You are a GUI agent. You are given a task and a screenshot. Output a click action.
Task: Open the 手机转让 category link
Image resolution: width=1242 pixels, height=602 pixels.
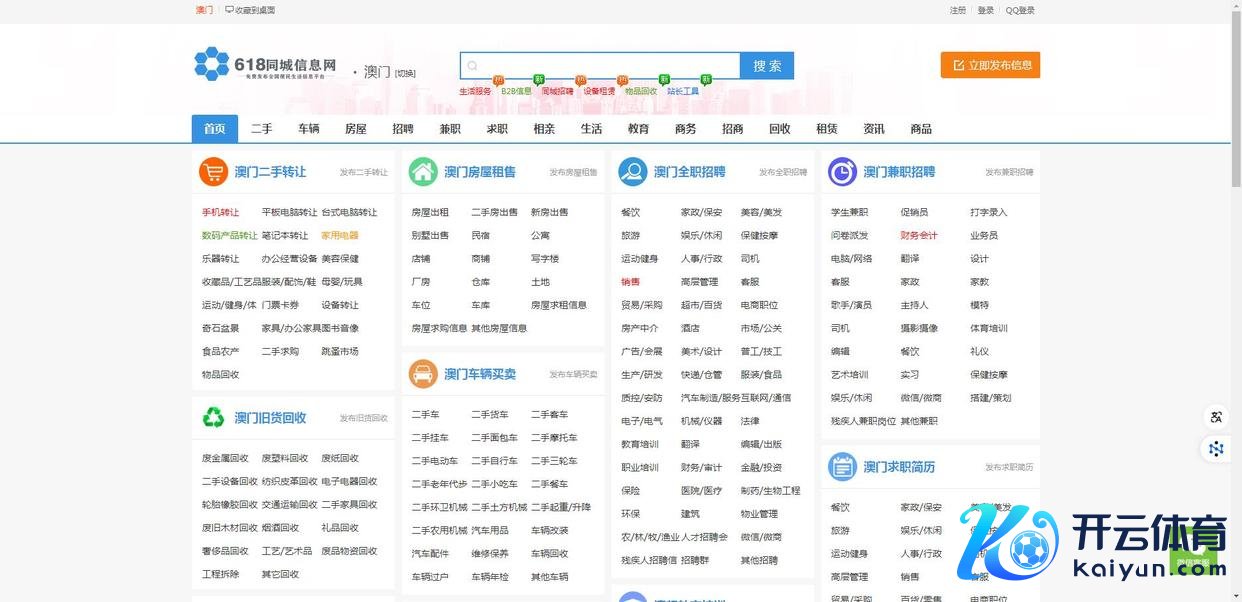point(221,213)
